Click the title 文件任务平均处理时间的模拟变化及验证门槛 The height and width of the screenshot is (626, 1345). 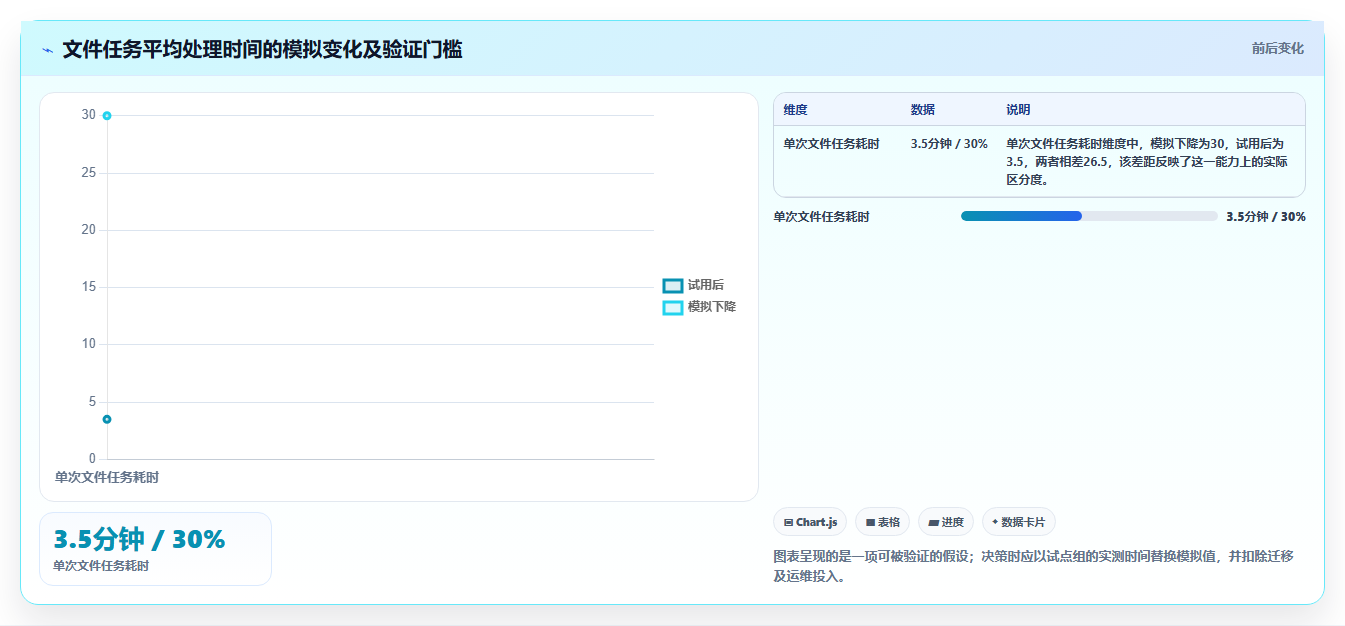coord(262,49)
